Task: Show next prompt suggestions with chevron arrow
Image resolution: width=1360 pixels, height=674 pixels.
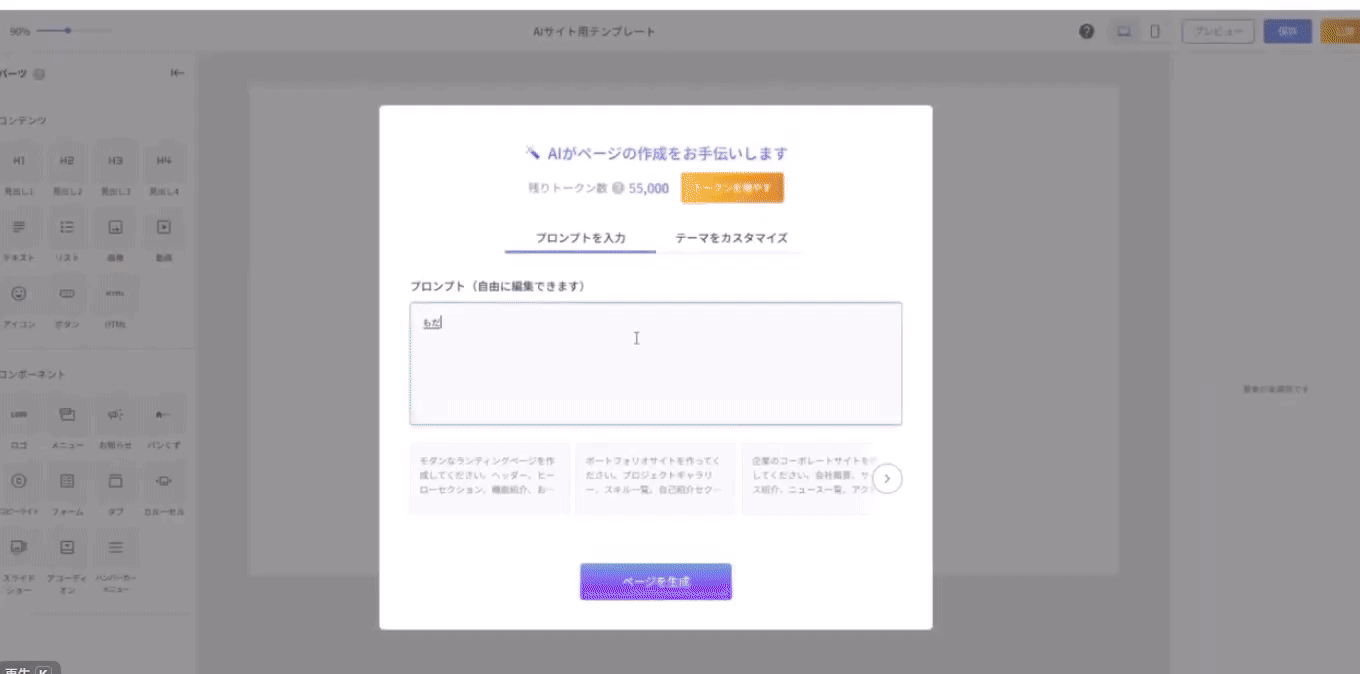Action: pos(887,479)
